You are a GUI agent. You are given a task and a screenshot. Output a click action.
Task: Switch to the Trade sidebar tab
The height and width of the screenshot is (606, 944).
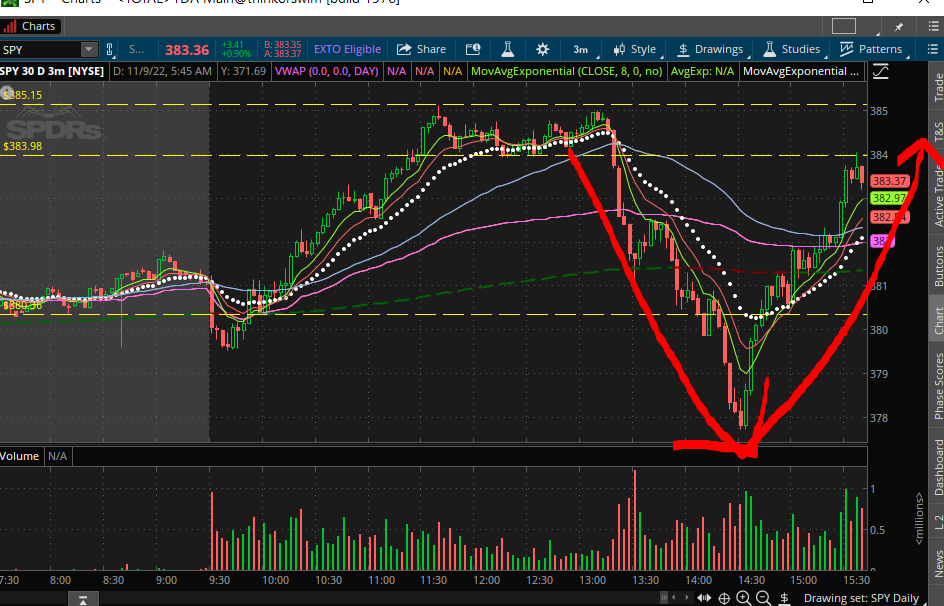coord(937,87)
